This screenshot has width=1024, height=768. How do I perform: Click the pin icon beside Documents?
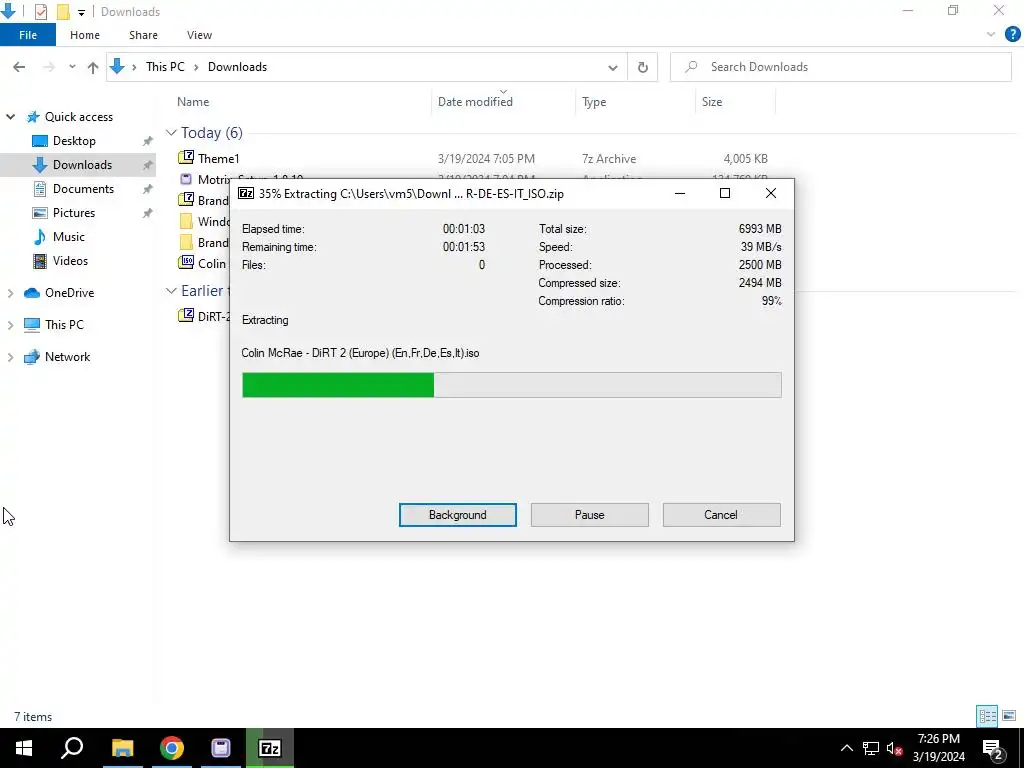(x=148, y=189)
